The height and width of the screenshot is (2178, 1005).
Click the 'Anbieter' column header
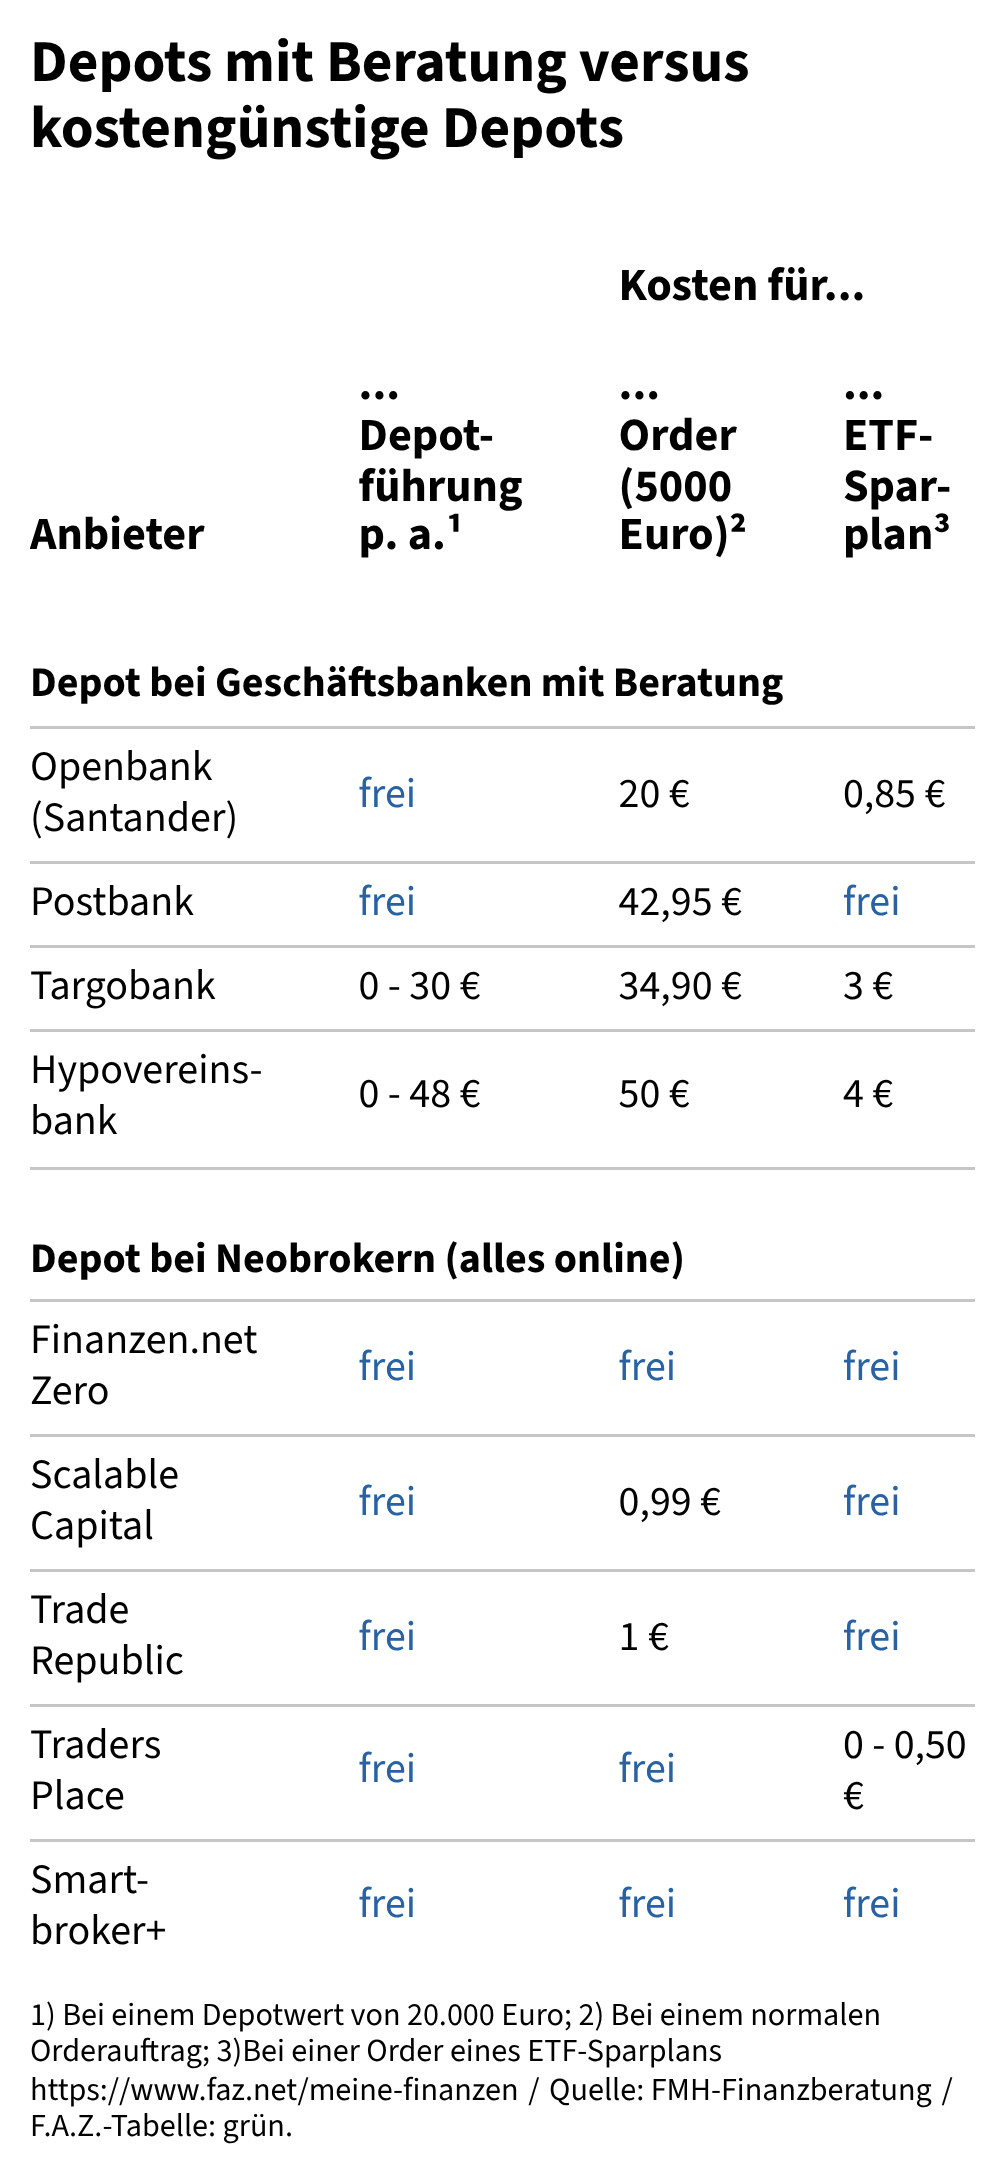[118, 535]
